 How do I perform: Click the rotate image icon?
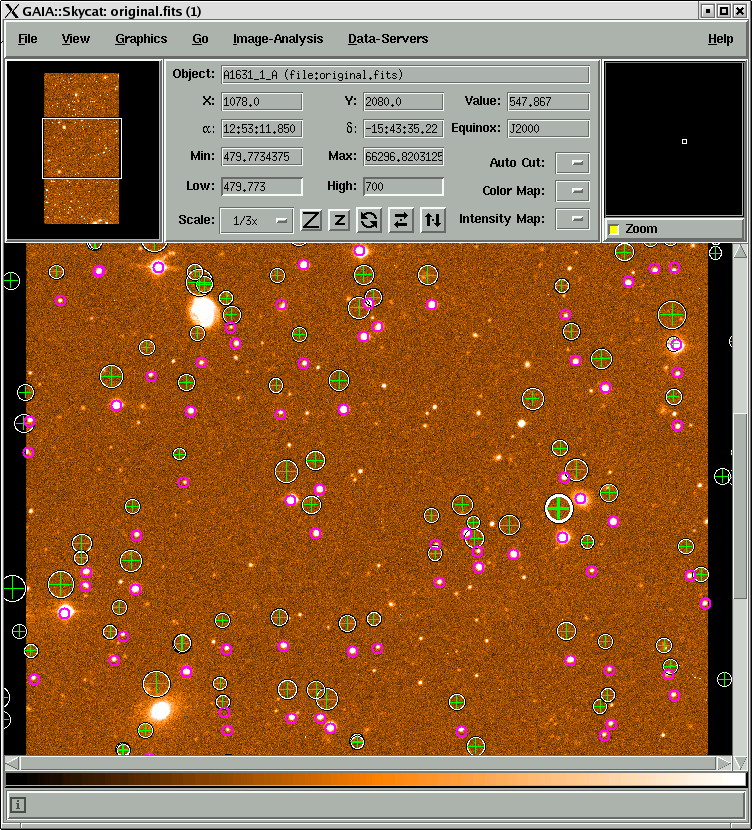[x=369, y=220]
